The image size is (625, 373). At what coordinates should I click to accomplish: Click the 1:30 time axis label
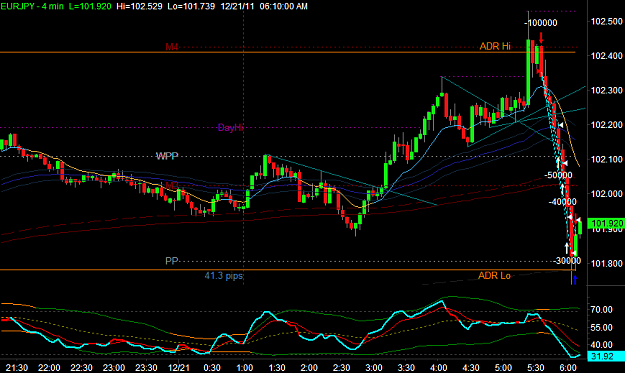point(277,368)
